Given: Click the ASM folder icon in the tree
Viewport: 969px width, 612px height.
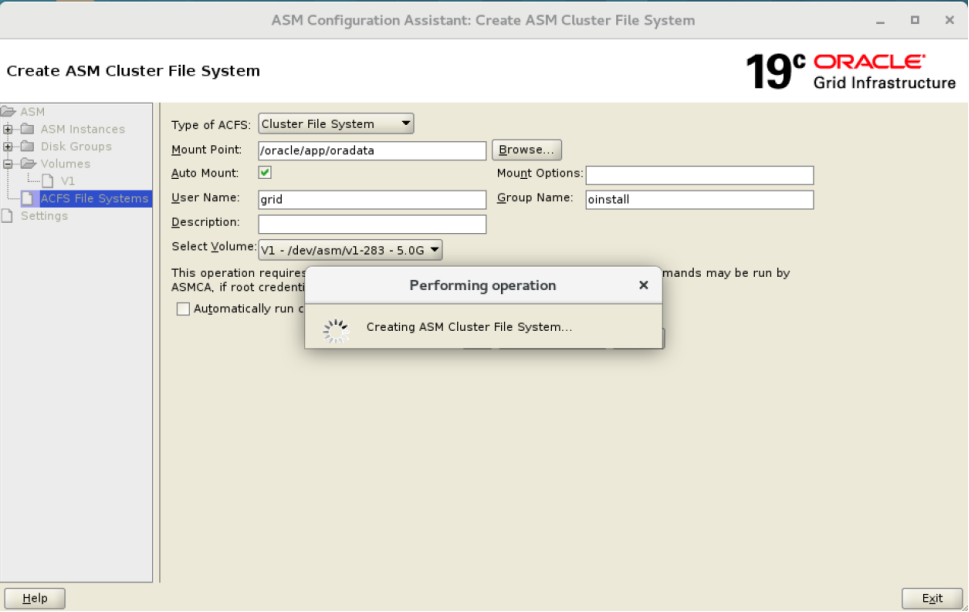Looking at the screenshot, I should pyautogui.click(x=8, y=111).
